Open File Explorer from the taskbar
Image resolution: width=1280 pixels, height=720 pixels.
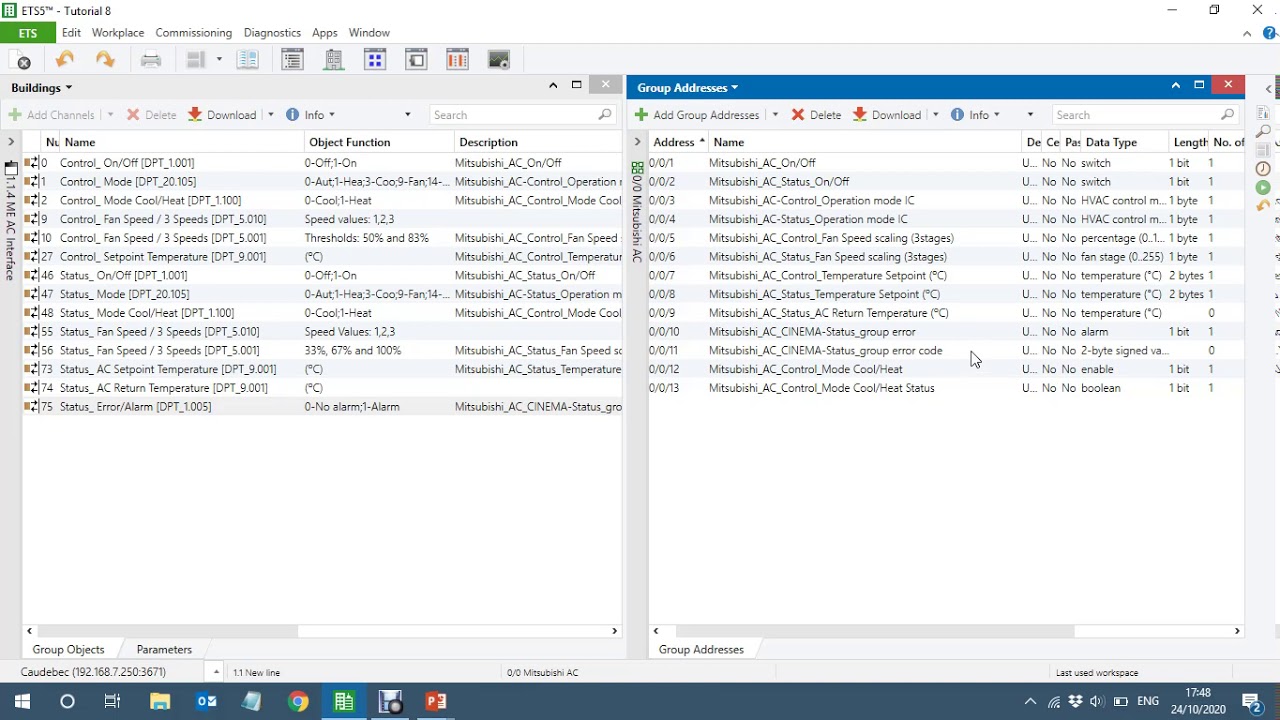pos(160,701)
